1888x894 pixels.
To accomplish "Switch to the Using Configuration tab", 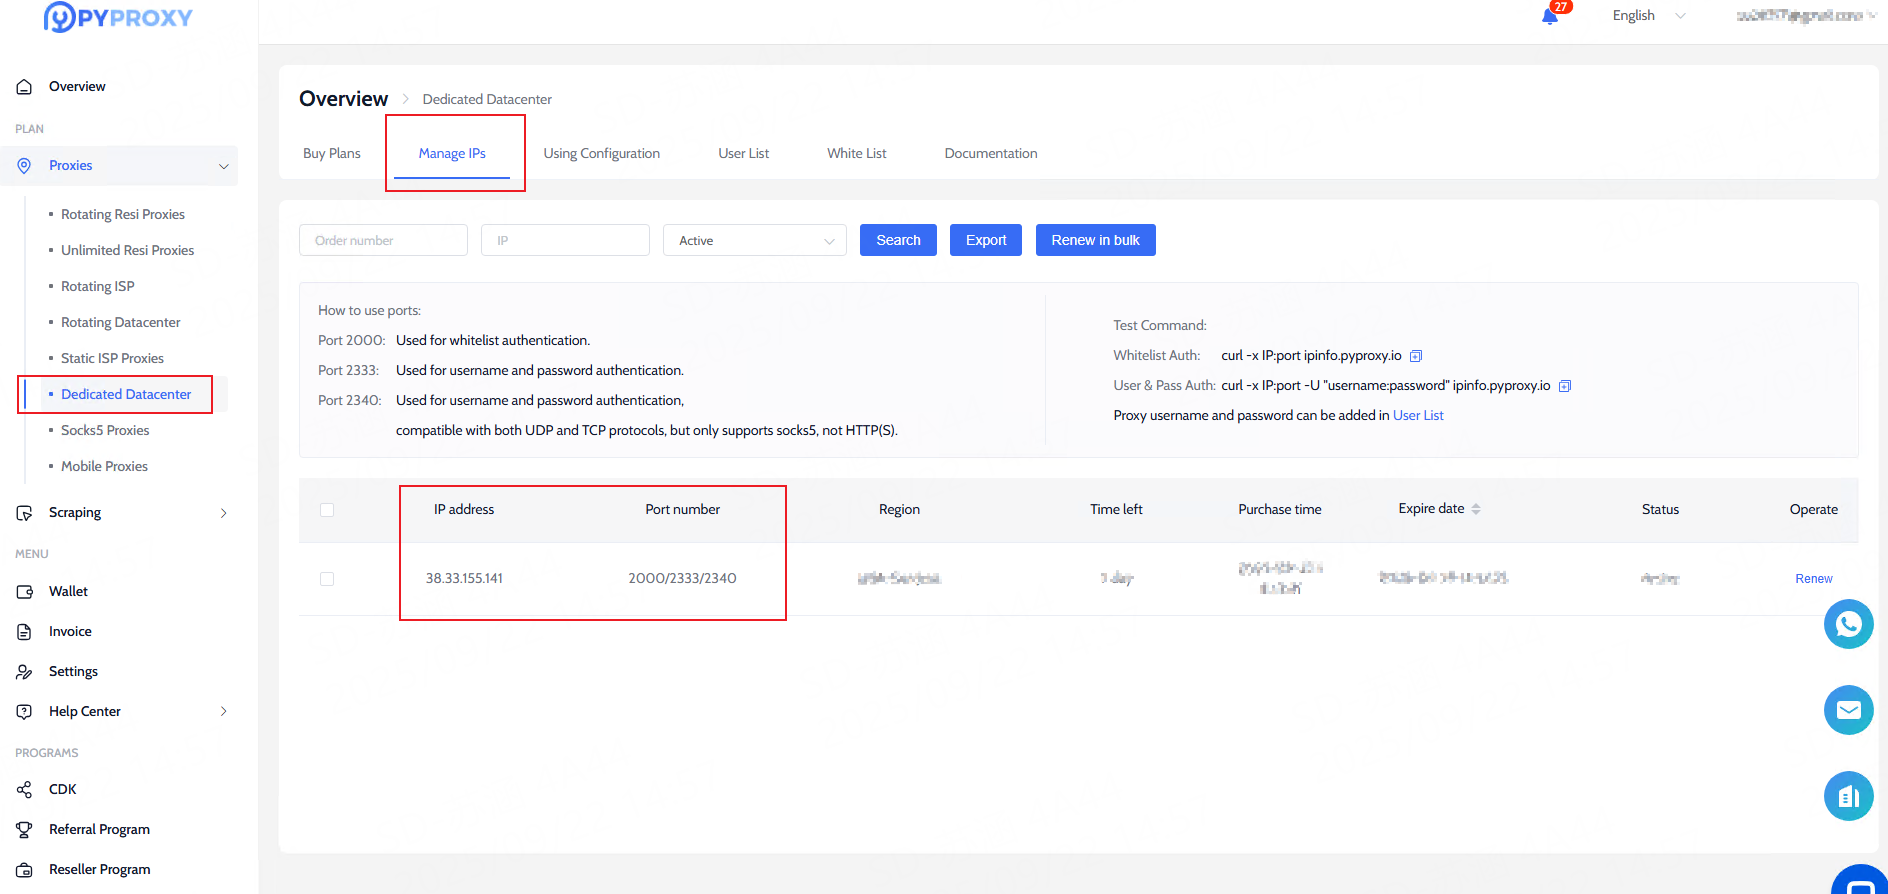I will pyautogui.click(x=601, y=153).
